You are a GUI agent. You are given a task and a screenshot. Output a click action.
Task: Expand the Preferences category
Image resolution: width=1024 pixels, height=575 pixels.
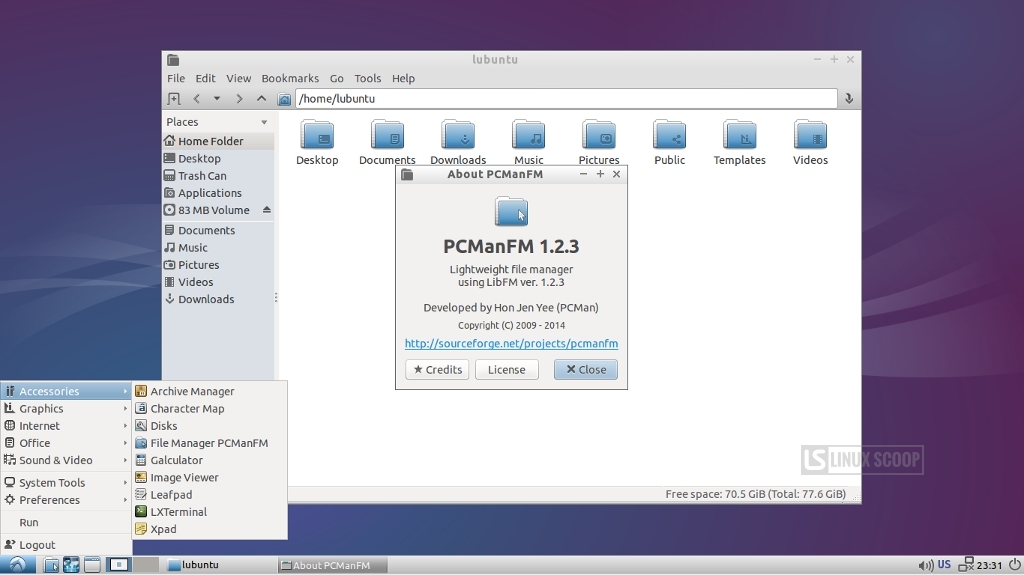66,500
